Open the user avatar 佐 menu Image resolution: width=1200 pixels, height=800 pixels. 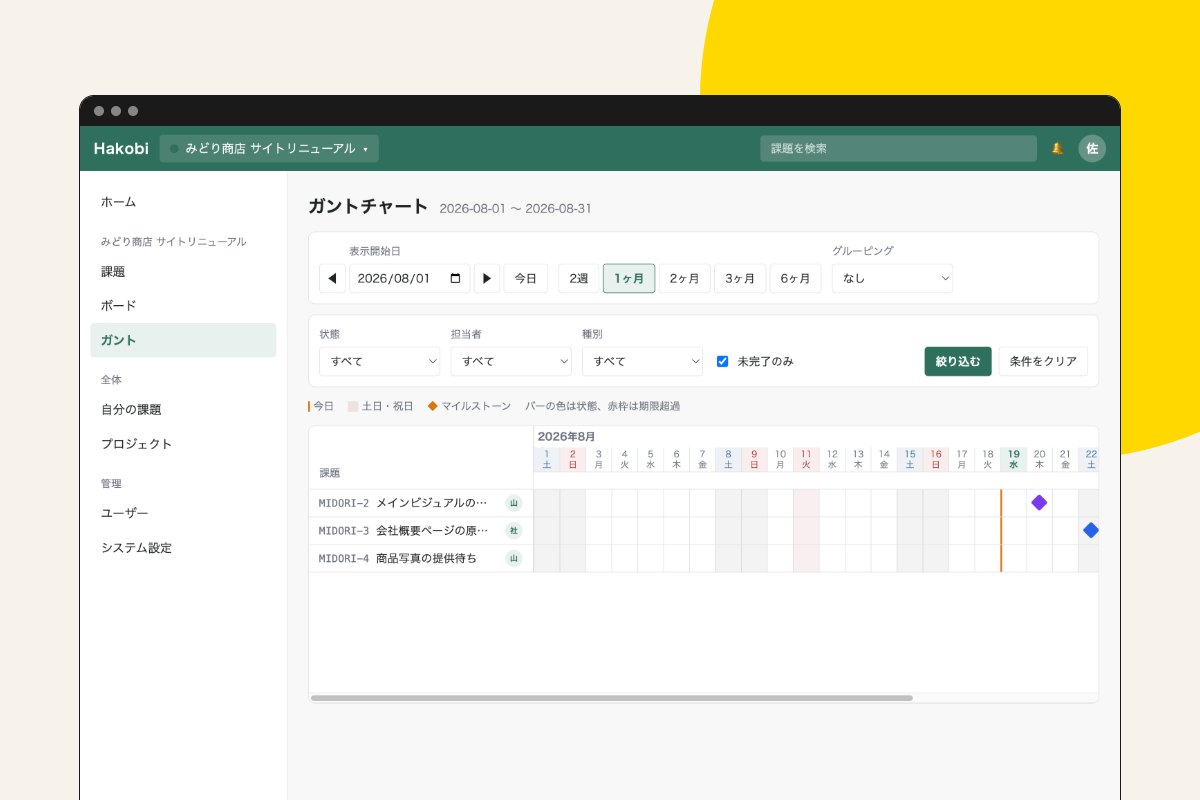[1092, 149]
